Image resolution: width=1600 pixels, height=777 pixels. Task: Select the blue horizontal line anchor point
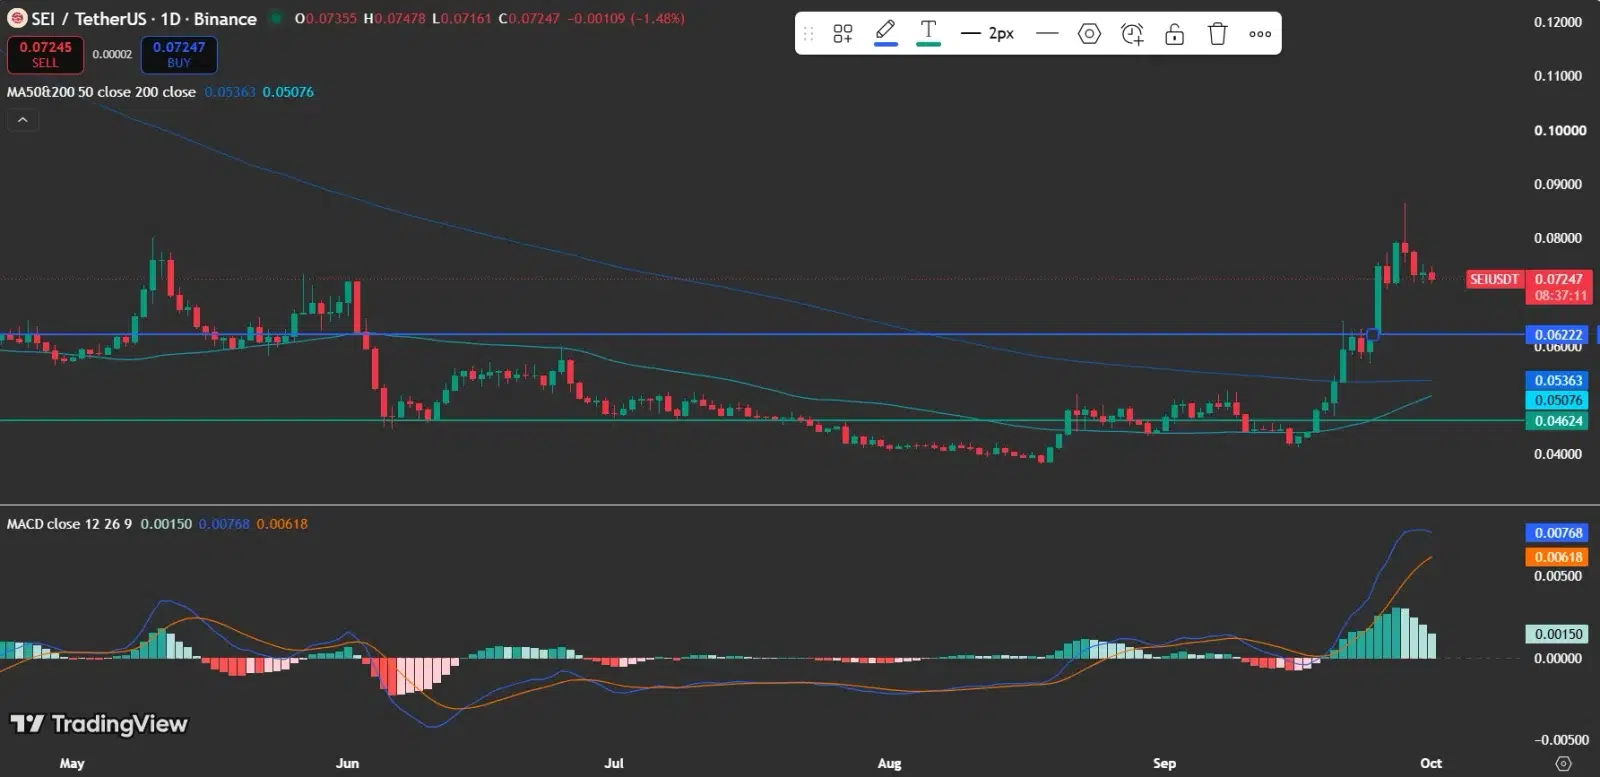pos(1373,335)
